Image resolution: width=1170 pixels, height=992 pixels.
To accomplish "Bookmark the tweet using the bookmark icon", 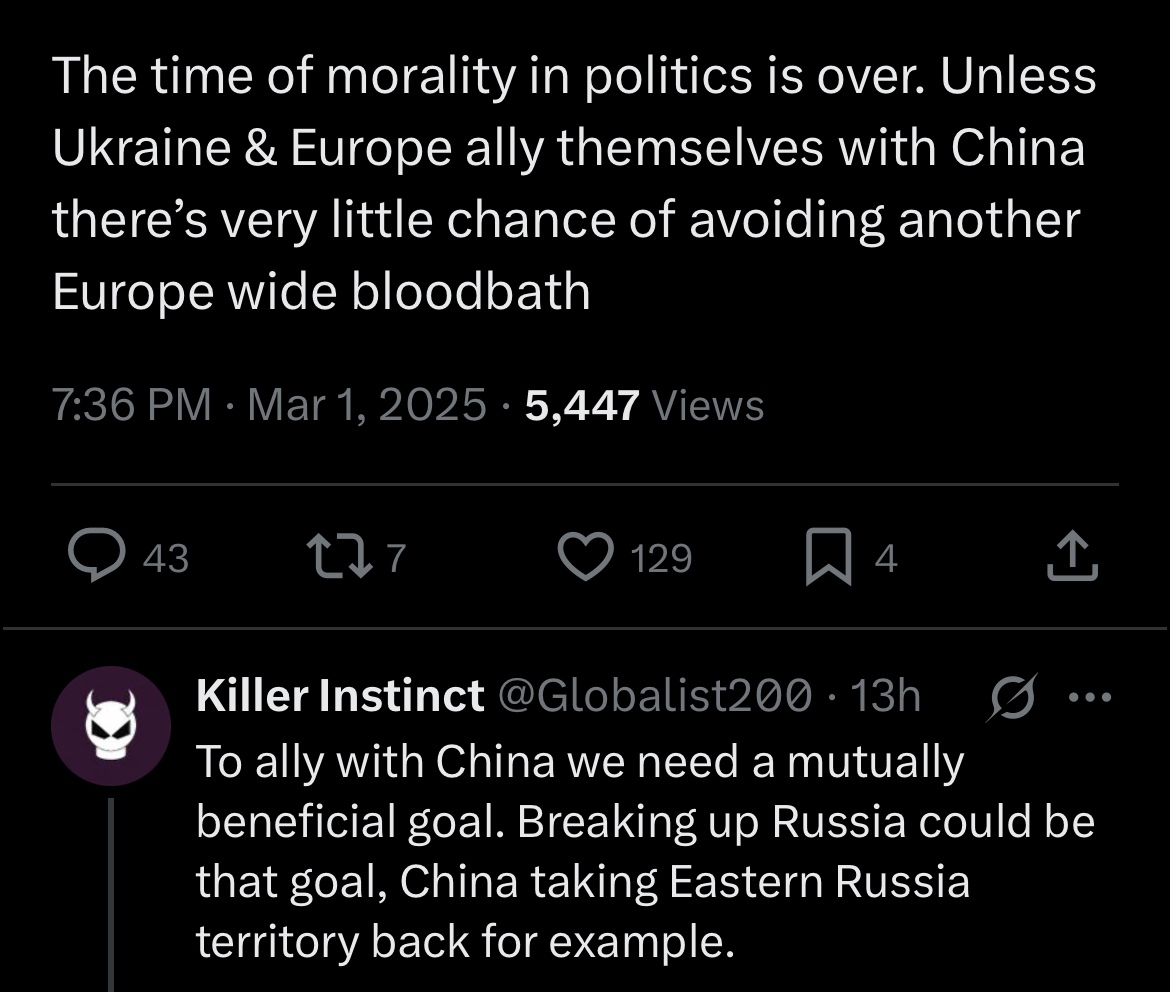I will (828, 558).
